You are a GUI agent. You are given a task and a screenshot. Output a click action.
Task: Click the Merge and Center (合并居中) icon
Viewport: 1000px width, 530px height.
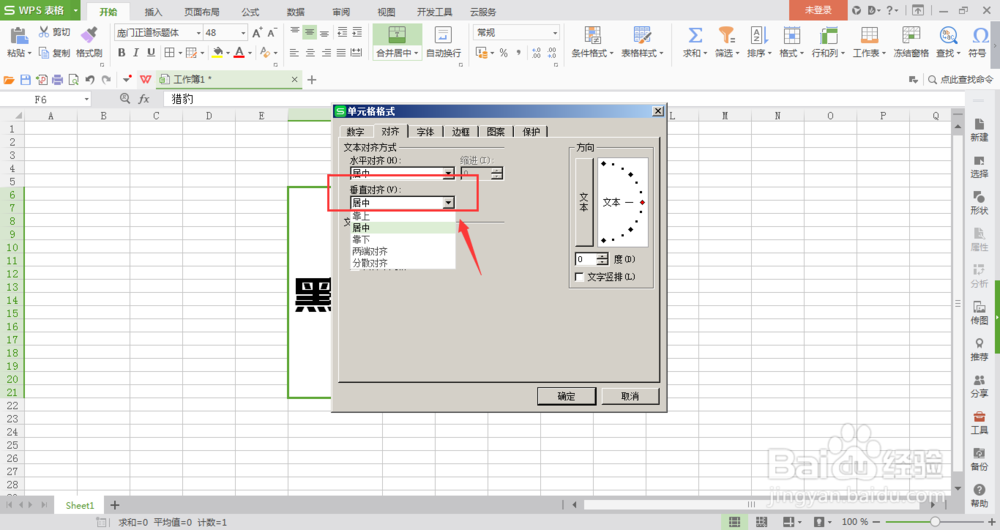click(x=397, y=36)
